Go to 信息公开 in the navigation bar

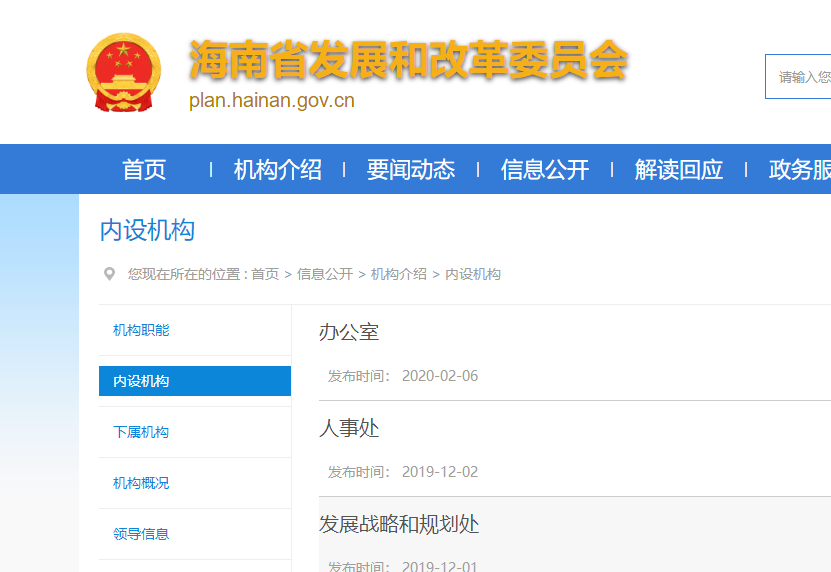[544, 170]
